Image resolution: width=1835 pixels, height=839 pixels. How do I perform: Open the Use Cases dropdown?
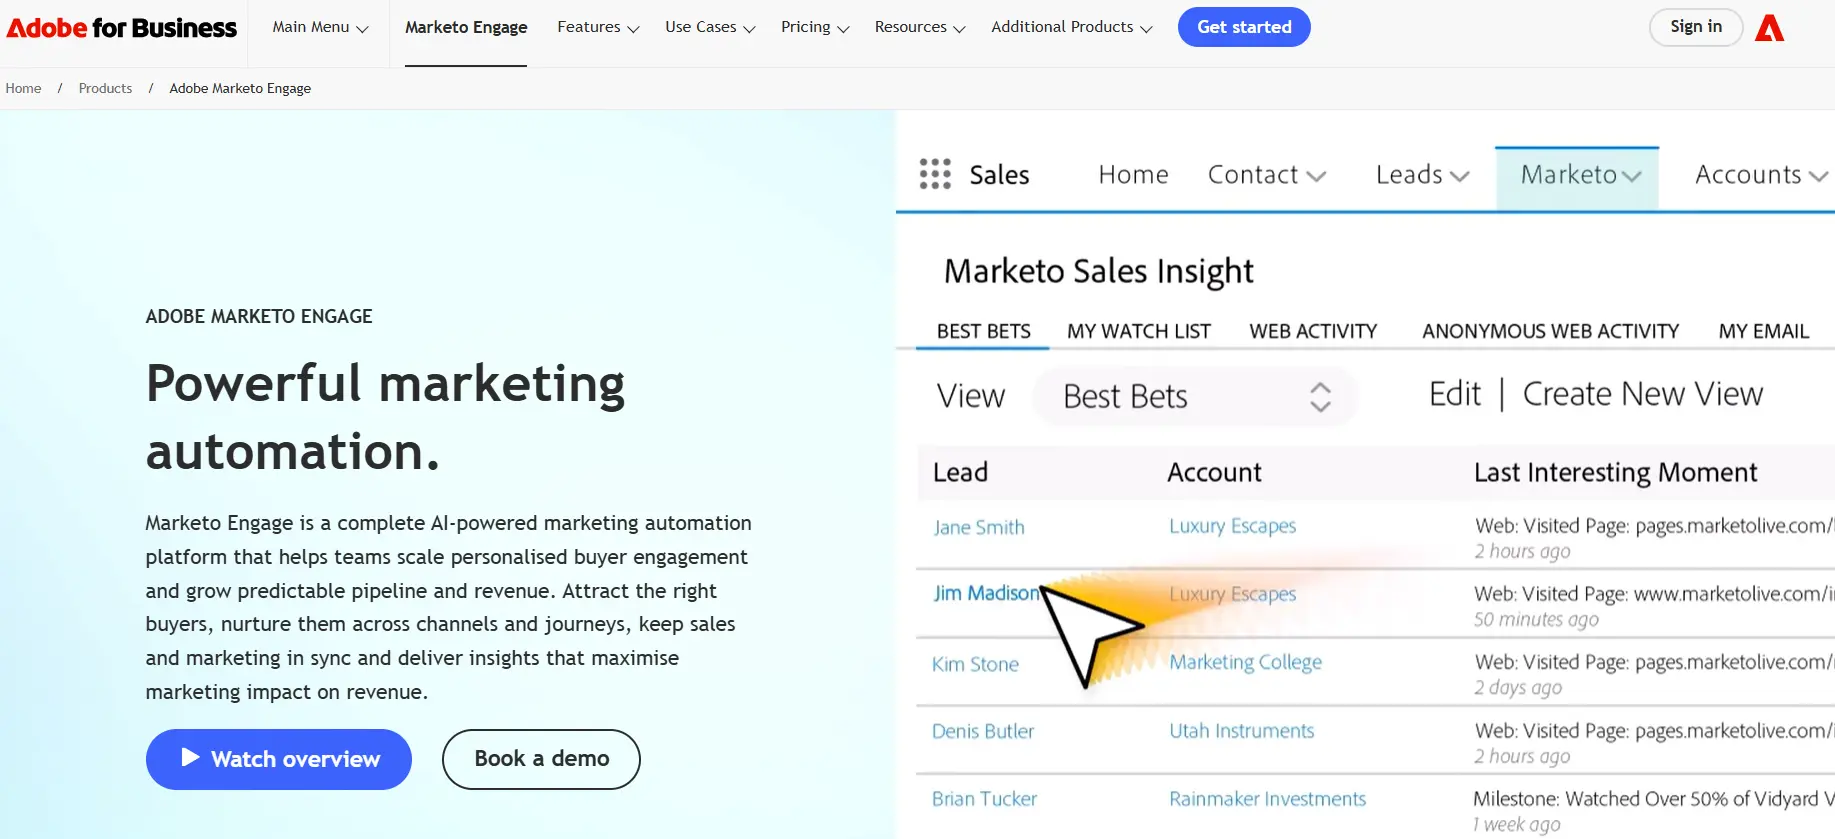click(x=710, y=27)
